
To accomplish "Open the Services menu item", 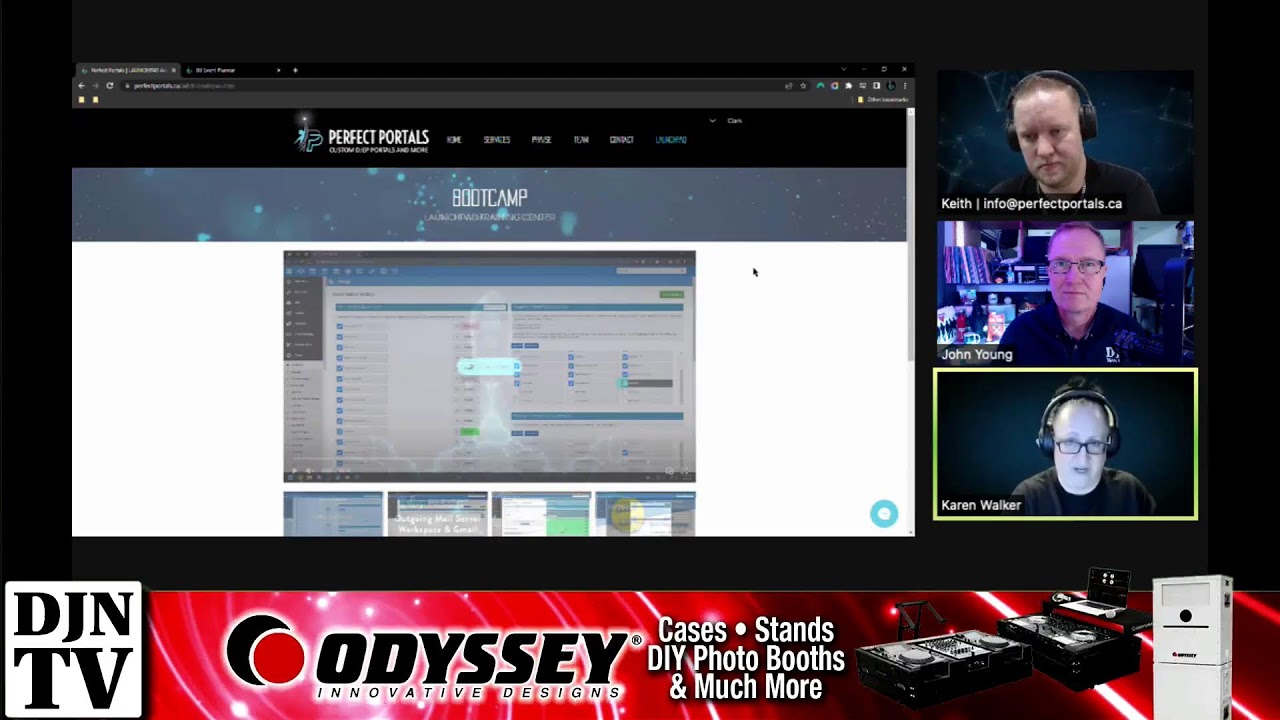I will click(497, 140).
